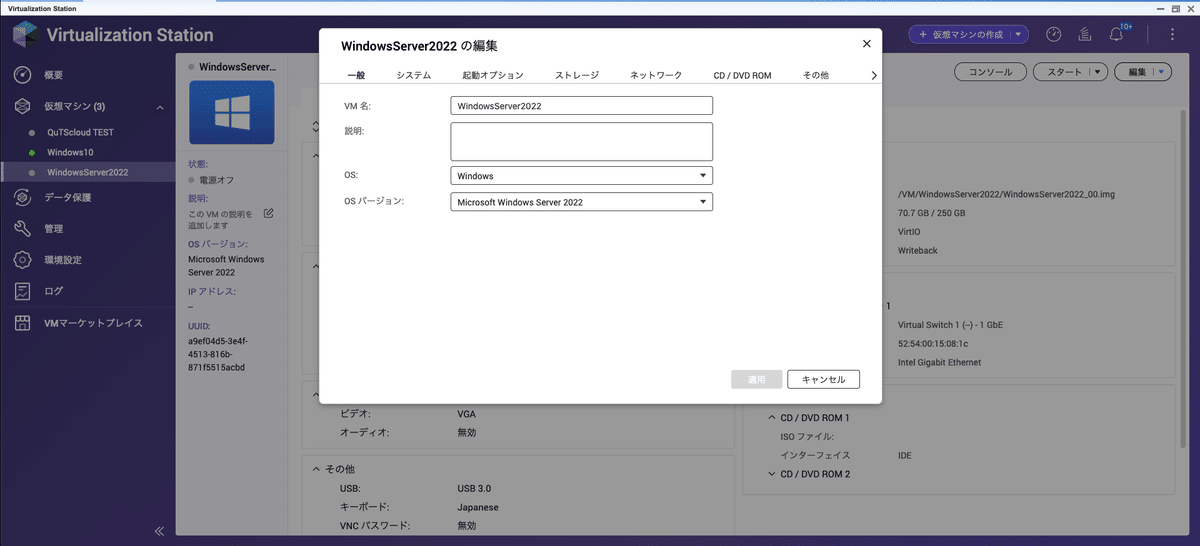Image resolution: width=1200 pixels, height=546 pixels.
Task: Switch to the 一般 tab
Action: pyautogui.click(x=356, y=75)
